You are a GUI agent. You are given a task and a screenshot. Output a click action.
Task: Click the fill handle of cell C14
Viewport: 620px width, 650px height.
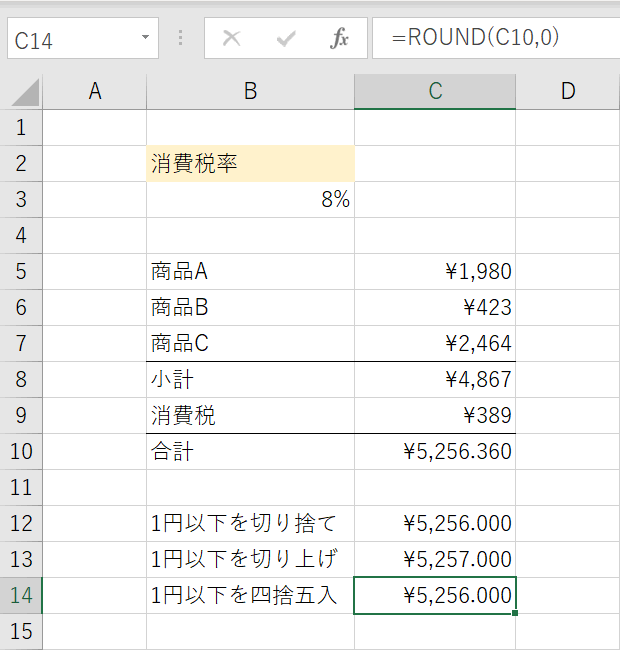click(515, 613)
